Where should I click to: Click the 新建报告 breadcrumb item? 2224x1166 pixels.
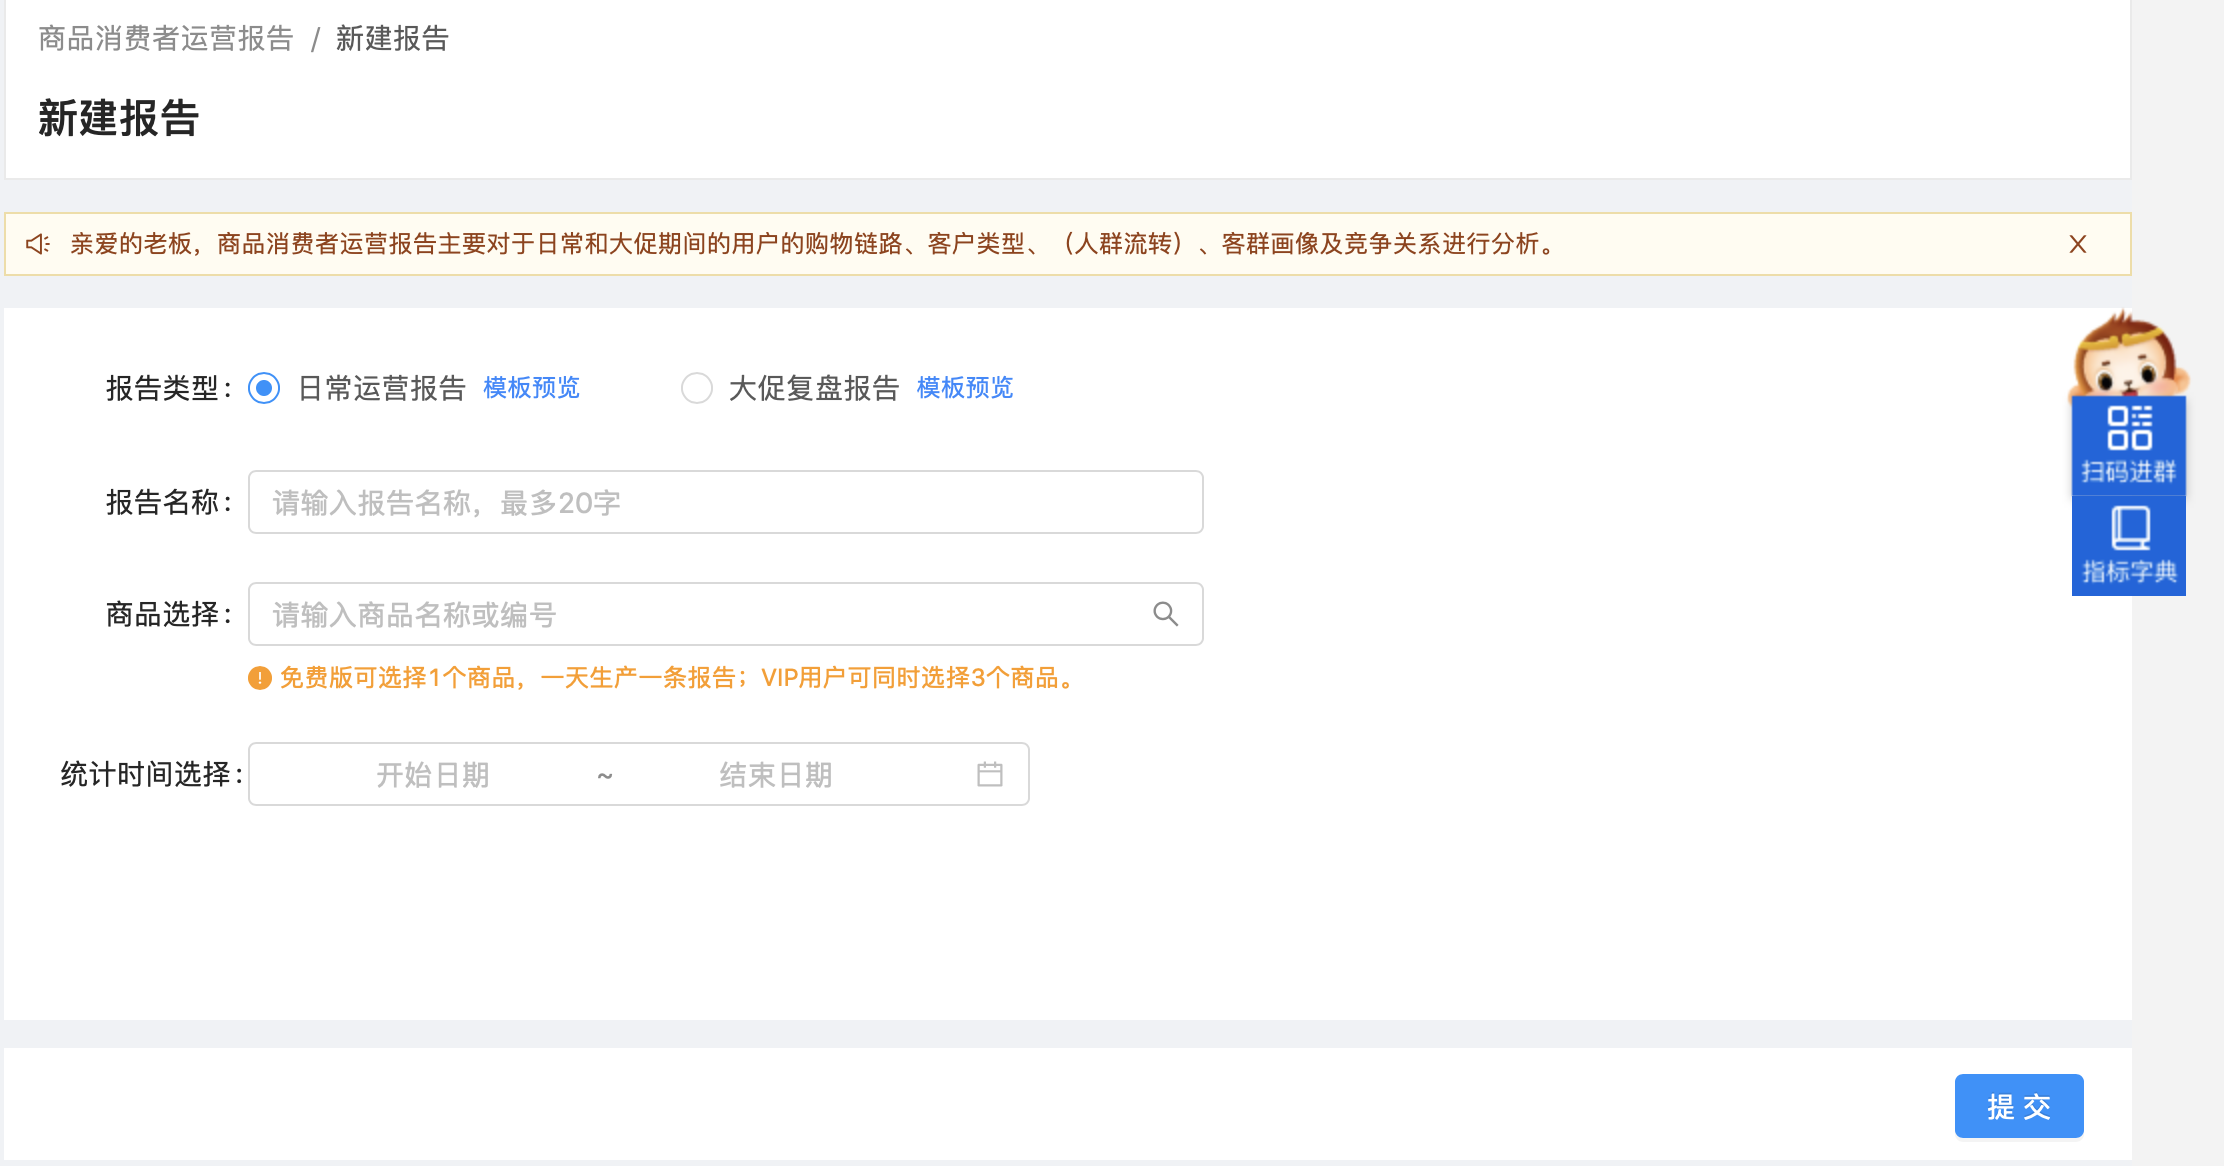(392, 39)
